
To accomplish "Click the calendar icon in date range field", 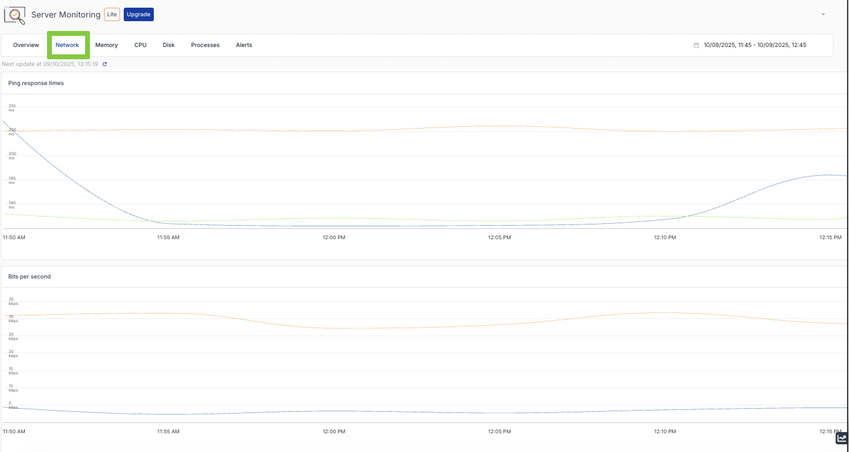I will tap(696, 45).
